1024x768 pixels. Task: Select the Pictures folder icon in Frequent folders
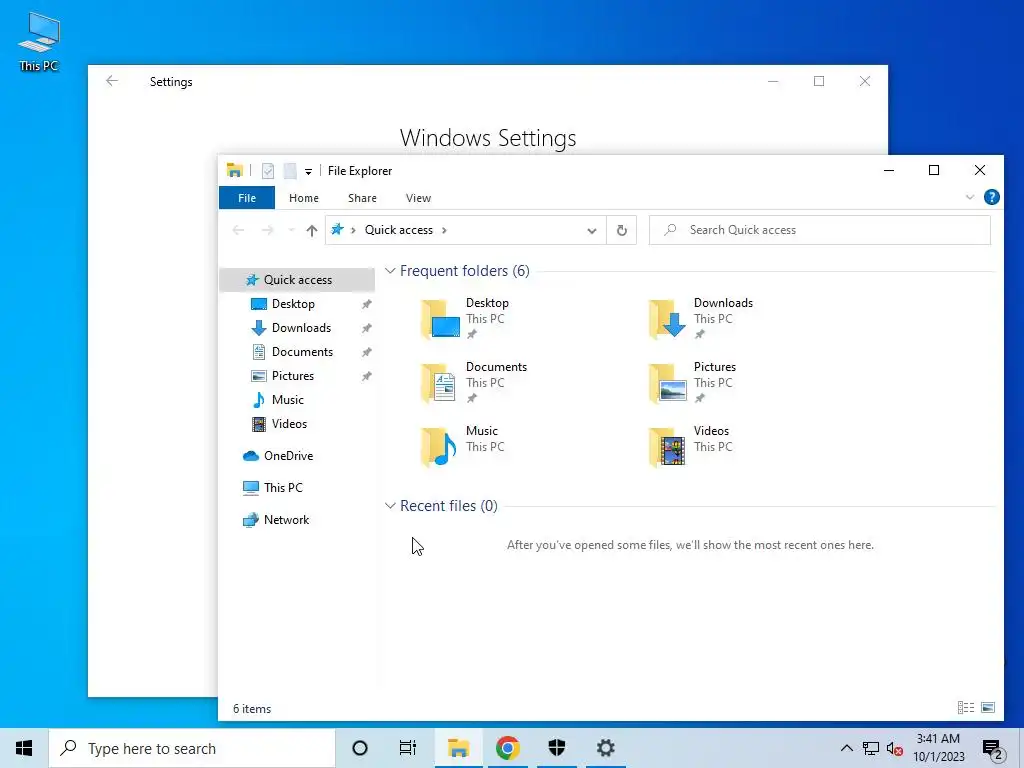tap(667, 383)
